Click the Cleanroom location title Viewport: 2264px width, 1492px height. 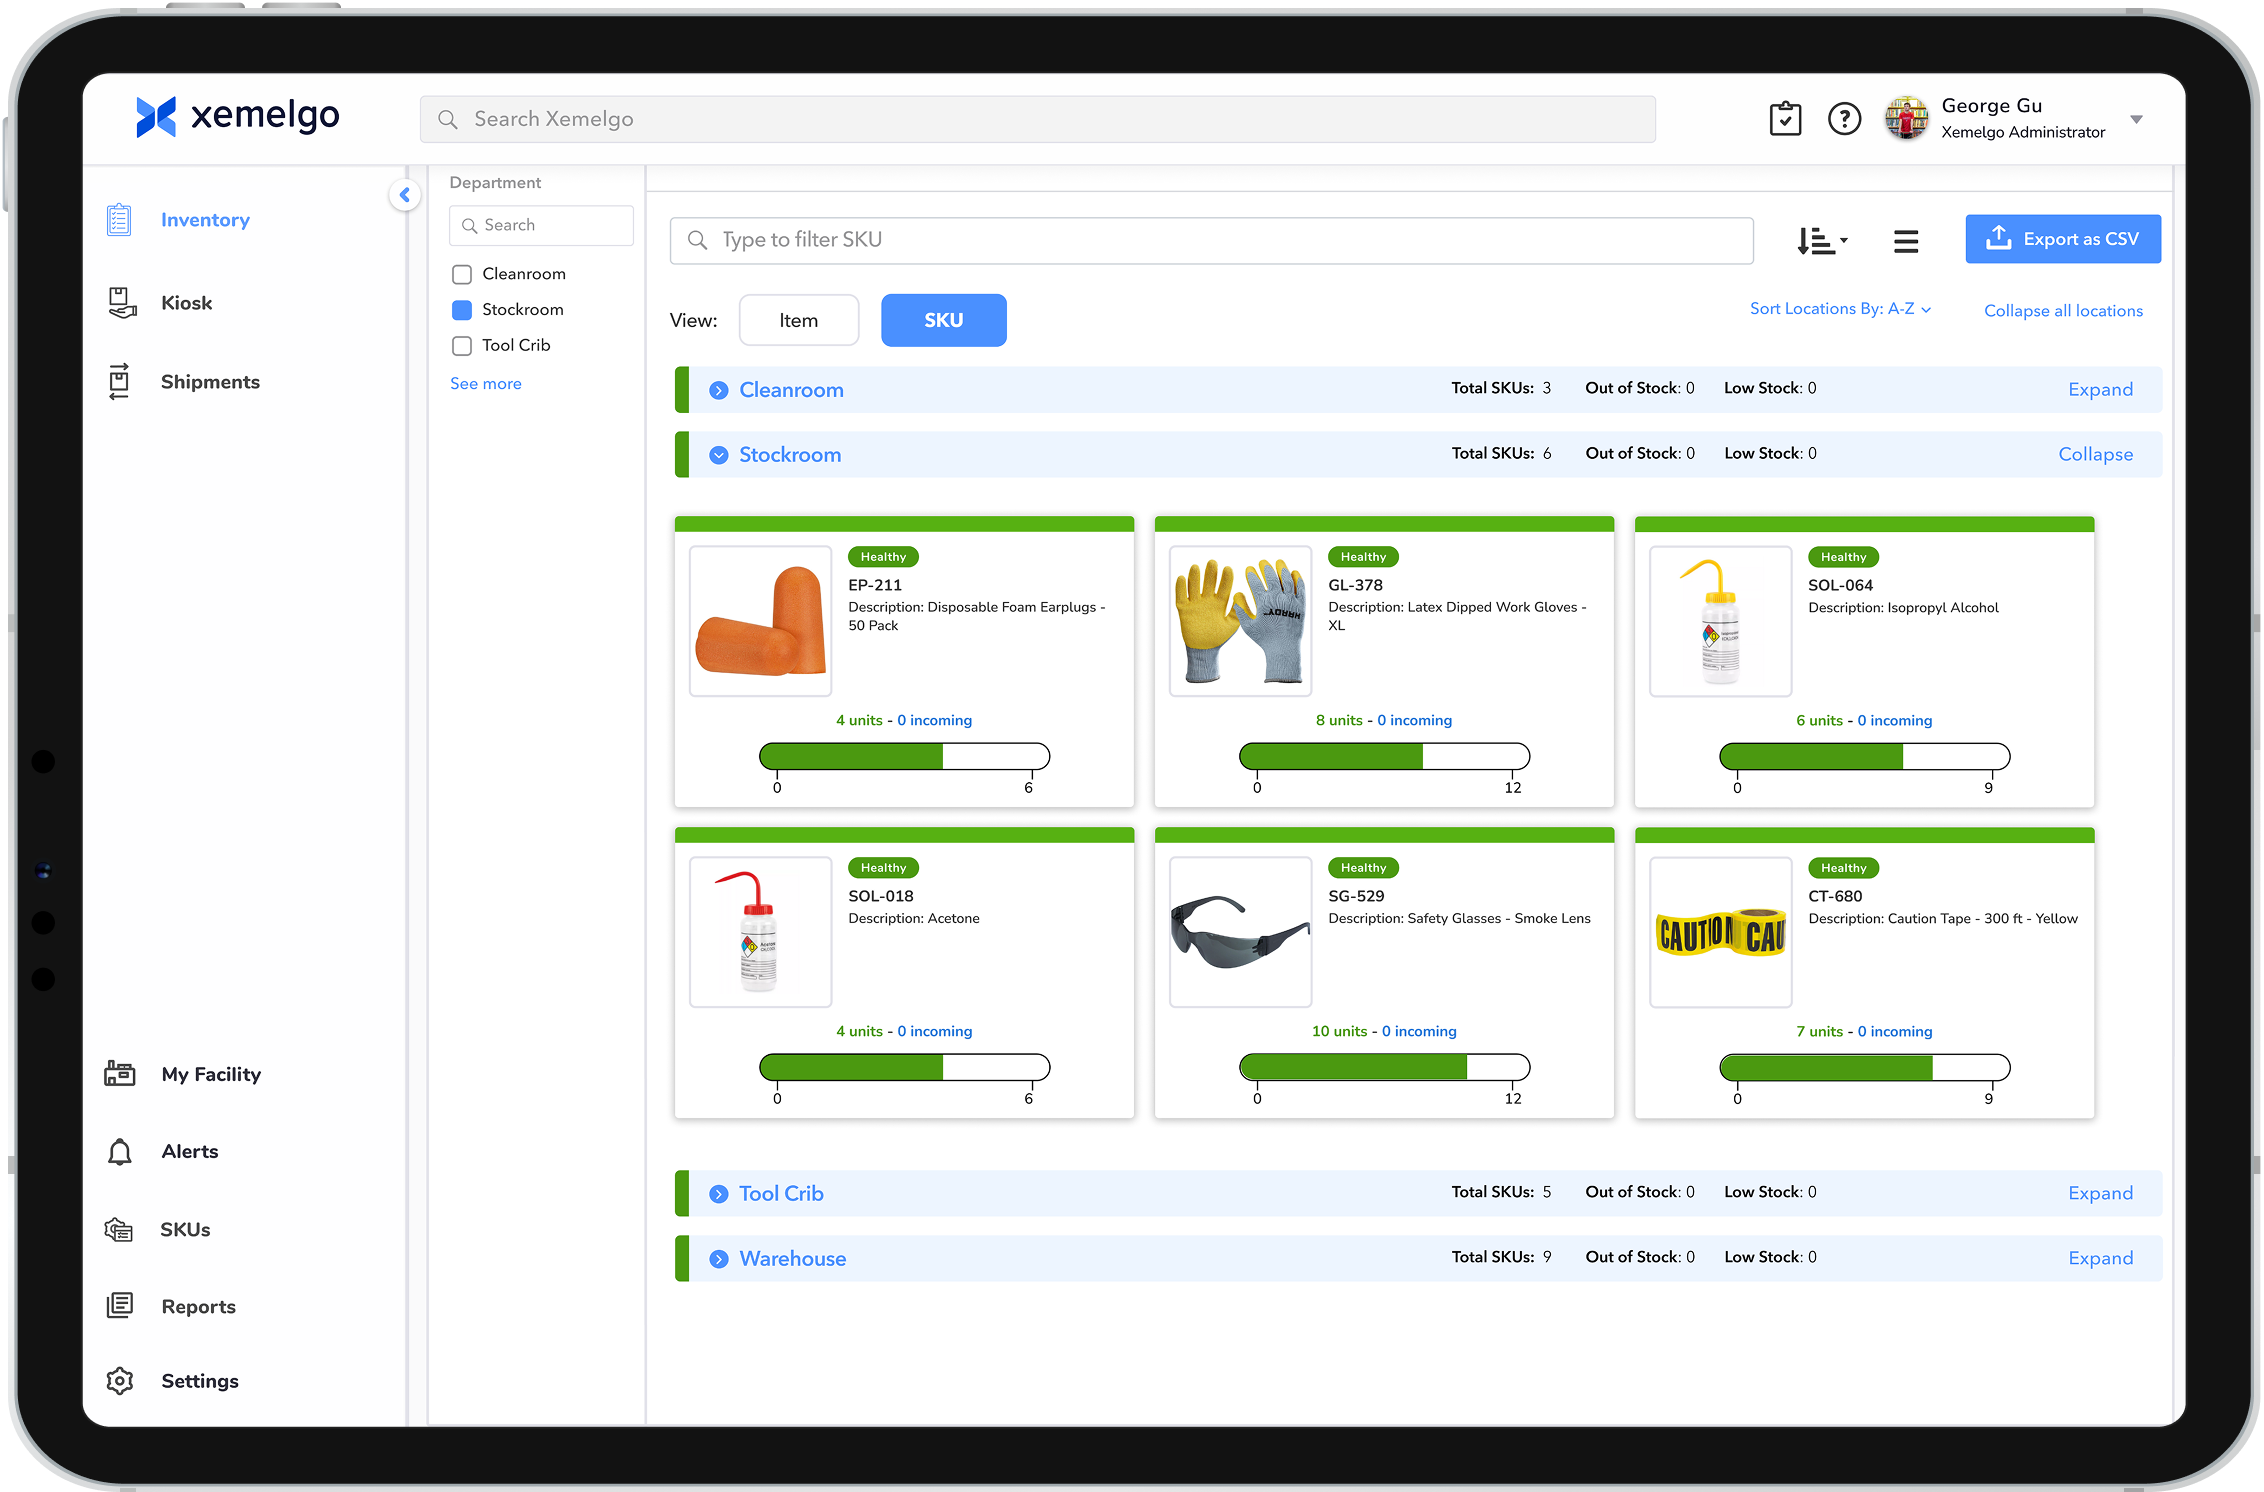(x=792, y=390)
